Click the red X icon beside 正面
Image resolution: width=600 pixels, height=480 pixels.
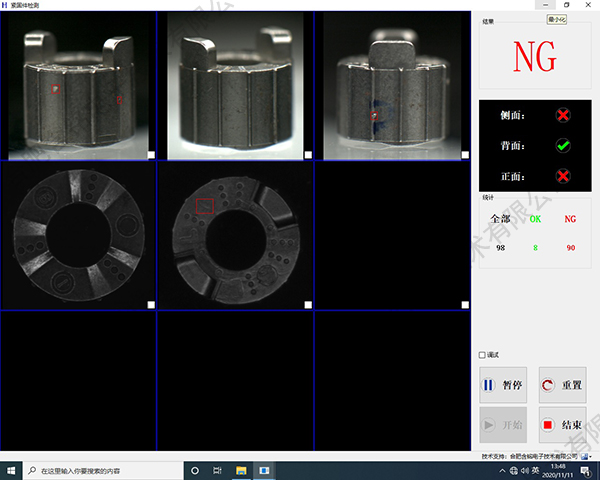pyautogui.click(x=563, y=176)
